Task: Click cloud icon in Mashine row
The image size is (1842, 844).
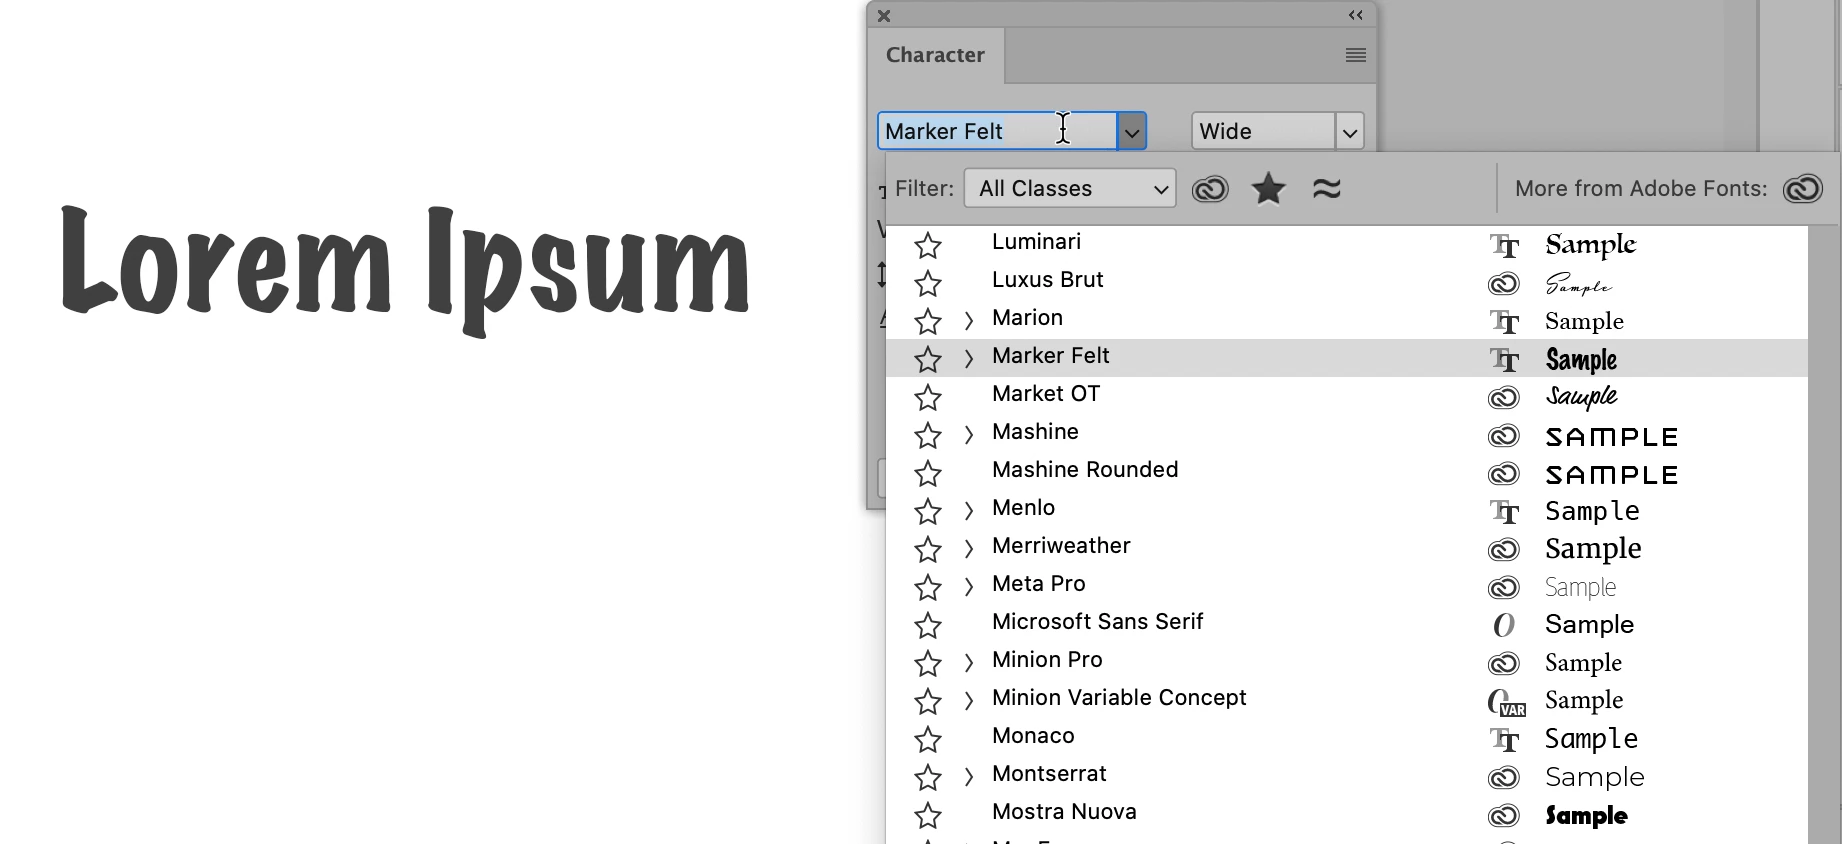Action: tap(1504, 436)
